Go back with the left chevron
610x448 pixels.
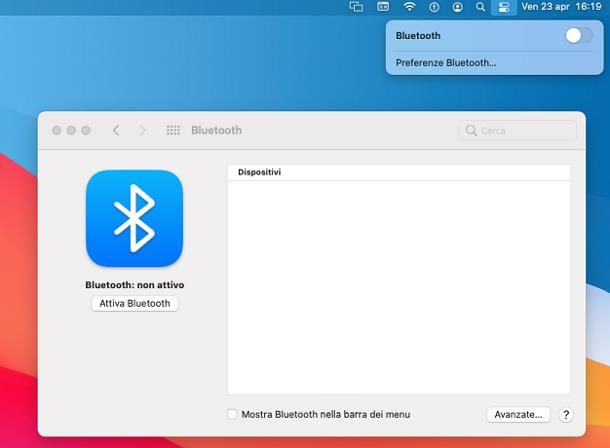coord(116,130)
